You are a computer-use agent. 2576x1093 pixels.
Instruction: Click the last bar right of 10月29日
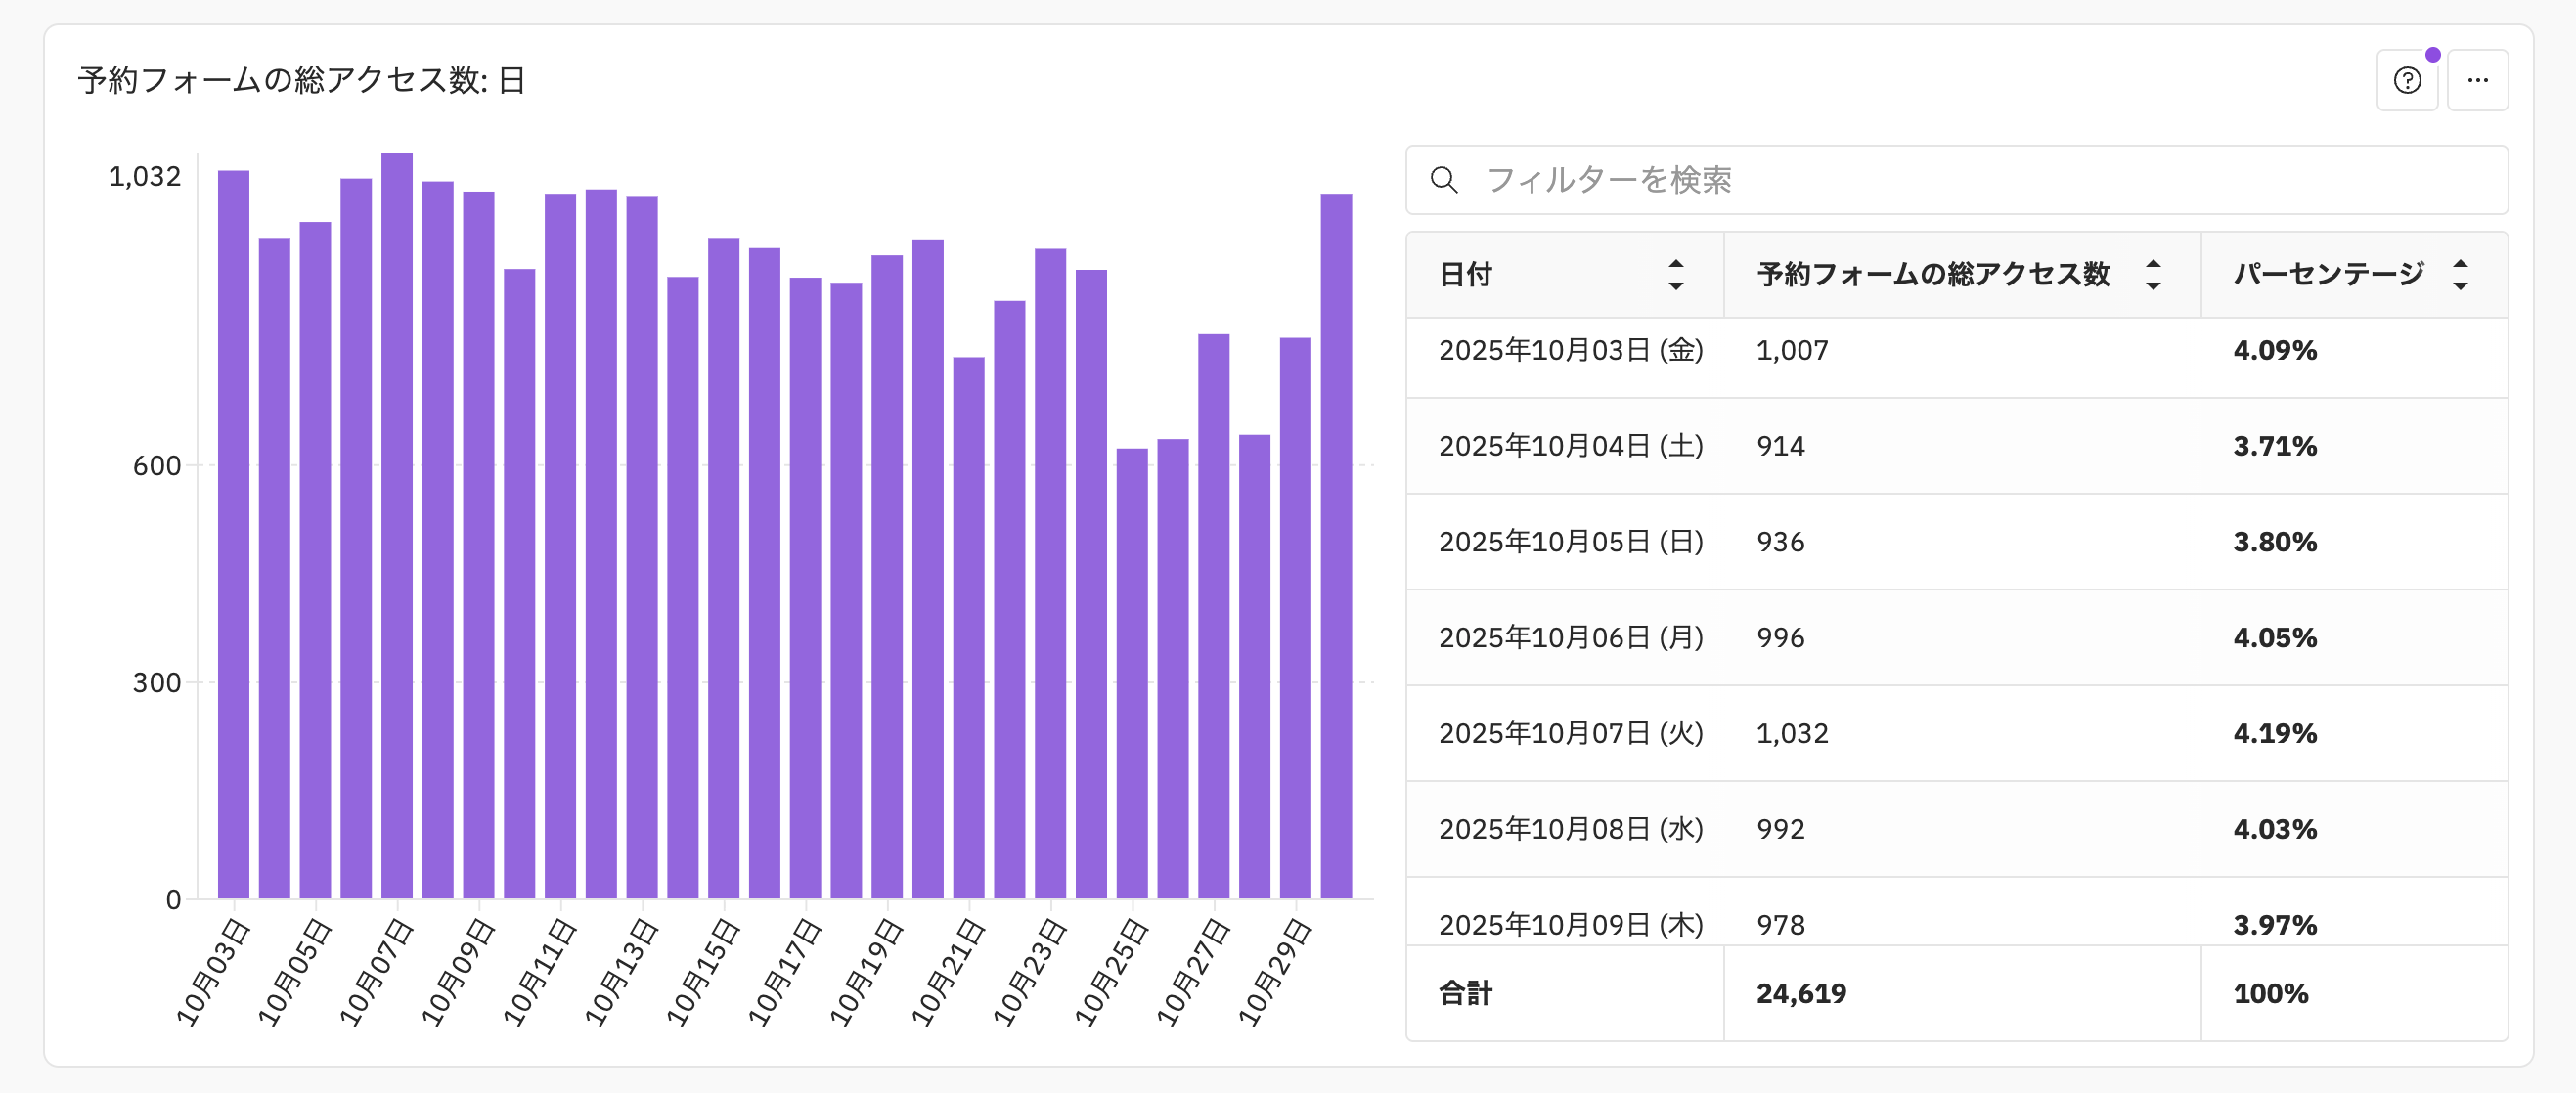pyautogui.click(x=1336, y=546)
